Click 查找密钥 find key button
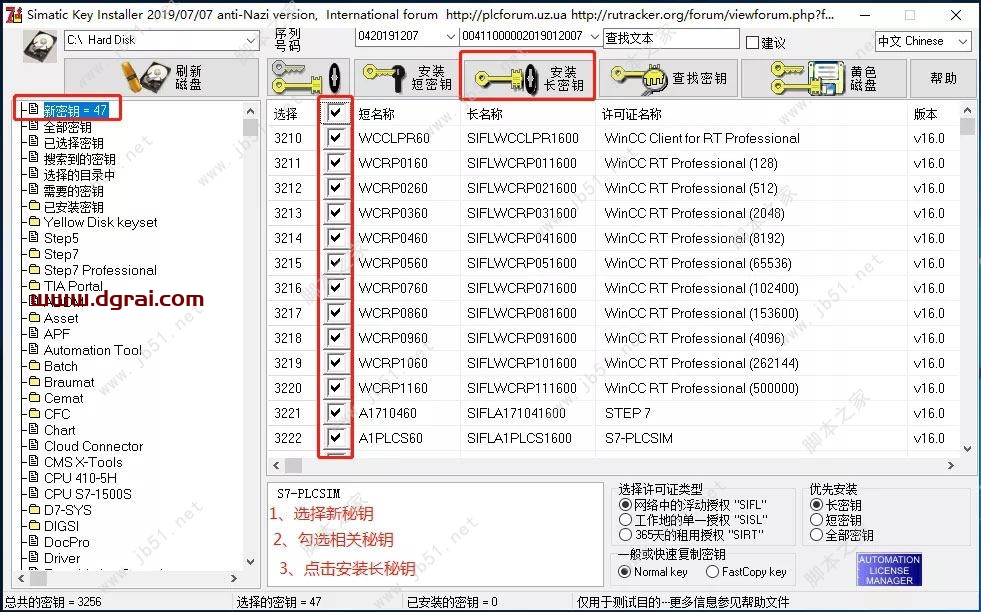The height and width of the screenshot is (612, 981). [668, 78]
